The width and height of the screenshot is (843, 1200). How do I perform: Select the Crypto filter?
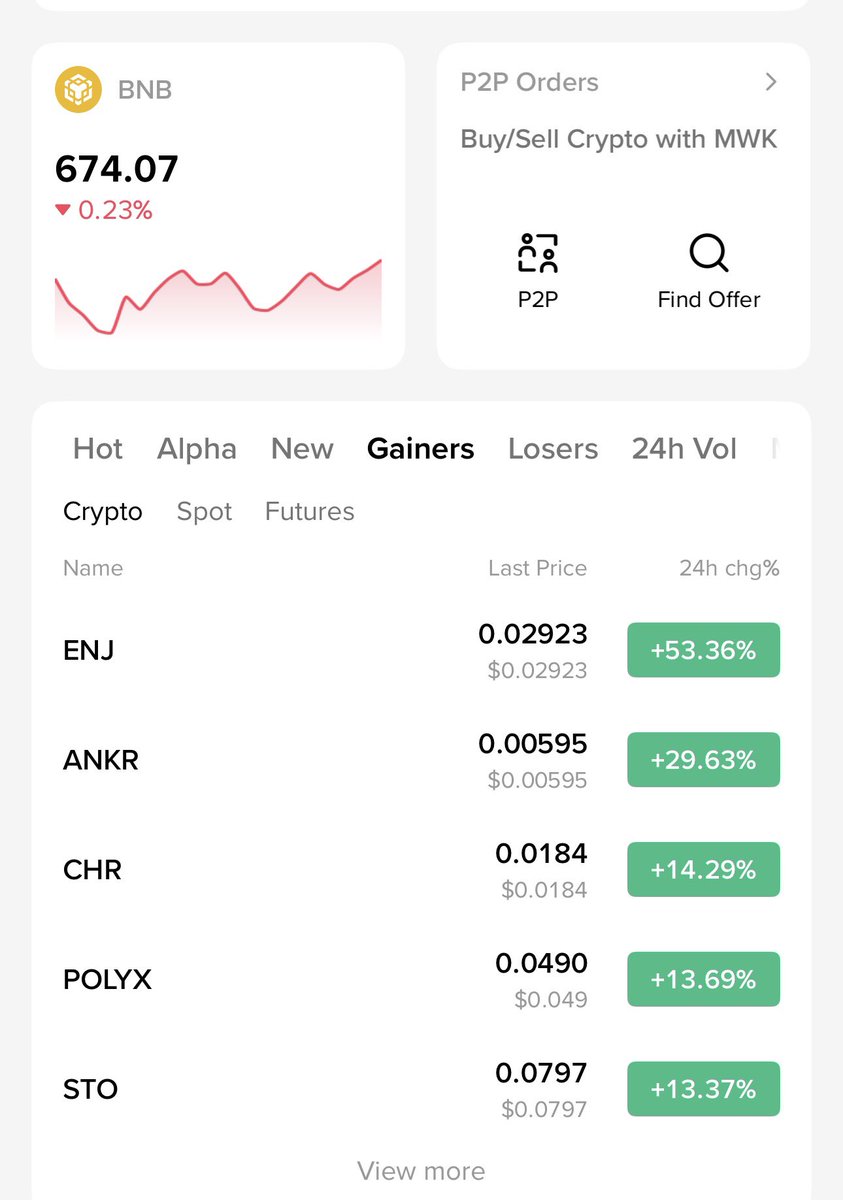[103, 512]
